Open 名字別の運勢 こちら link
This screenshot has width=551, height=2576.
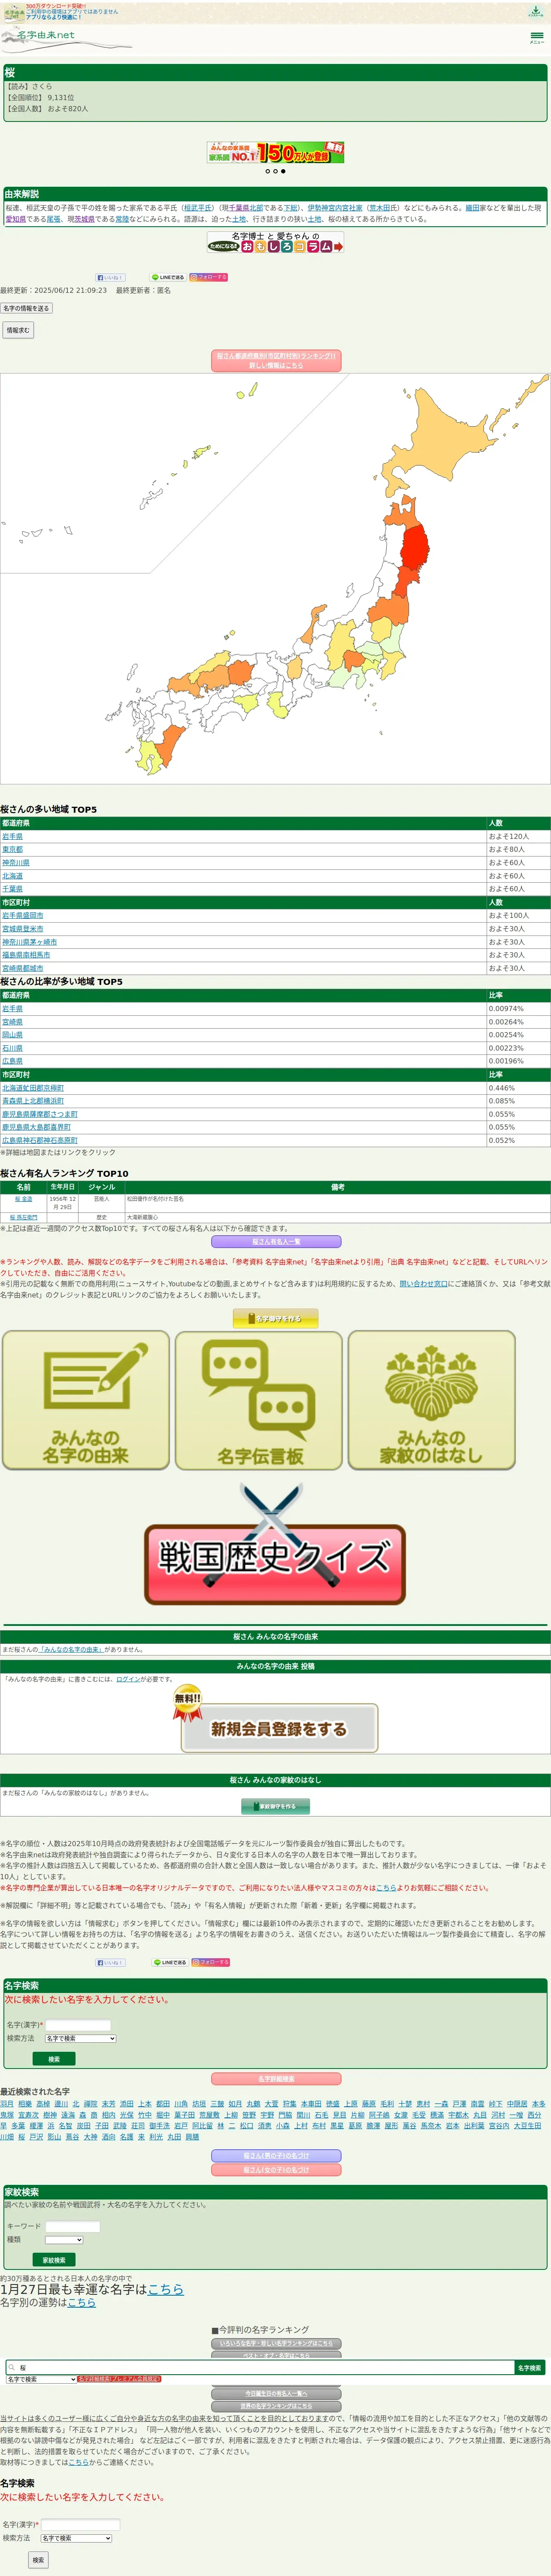pos(82,2302)
